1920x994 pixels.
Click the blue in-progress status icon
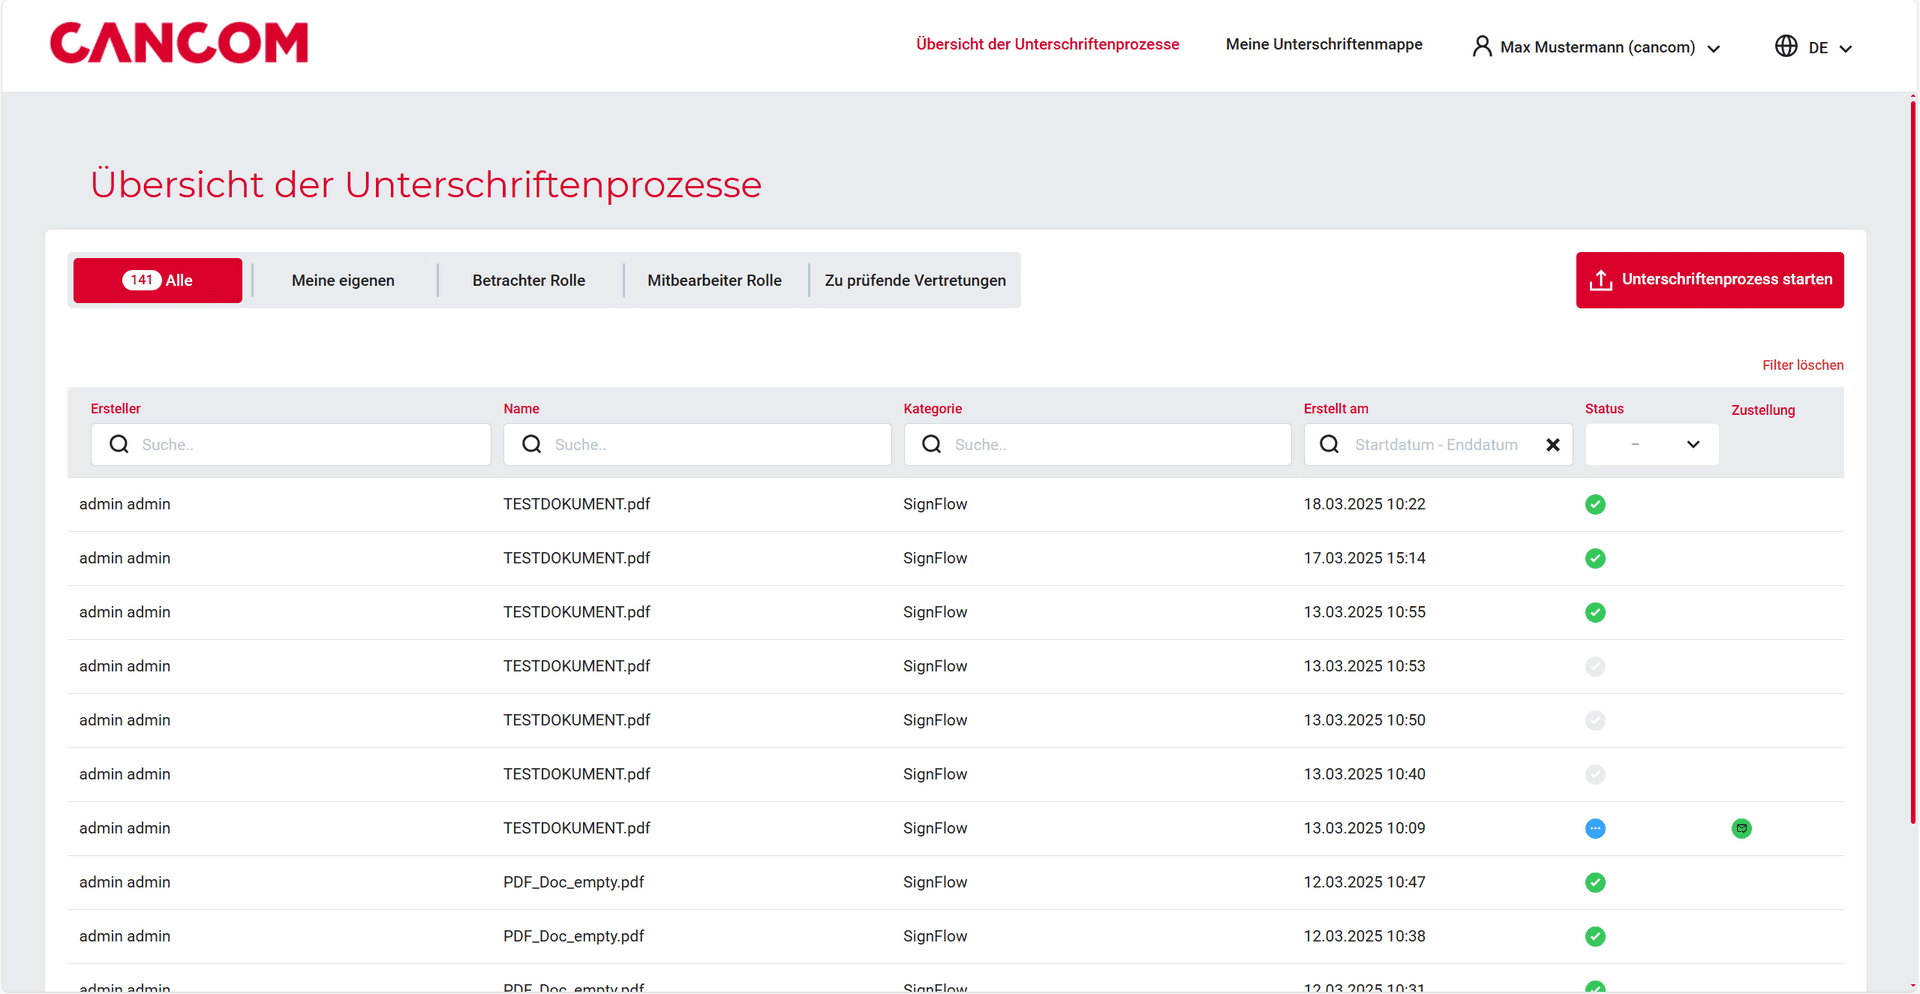pyautogui.click(x=1595, y=828)
